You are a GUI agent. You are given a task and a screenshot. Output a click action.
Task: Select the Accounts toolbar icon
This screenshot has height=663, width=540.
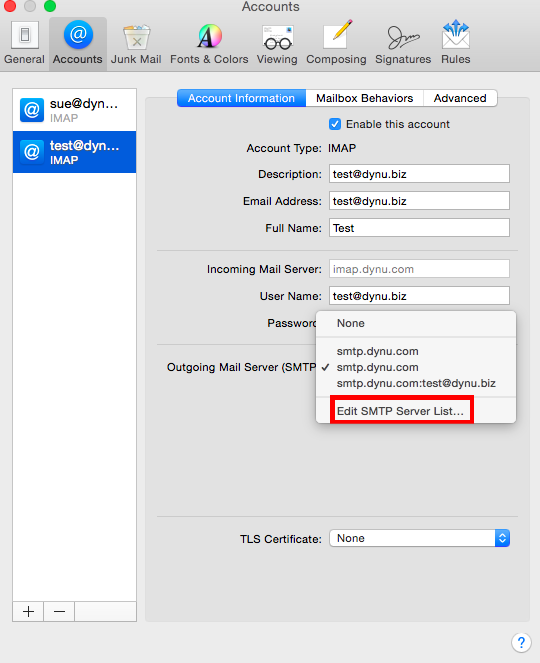click(78, 43)
